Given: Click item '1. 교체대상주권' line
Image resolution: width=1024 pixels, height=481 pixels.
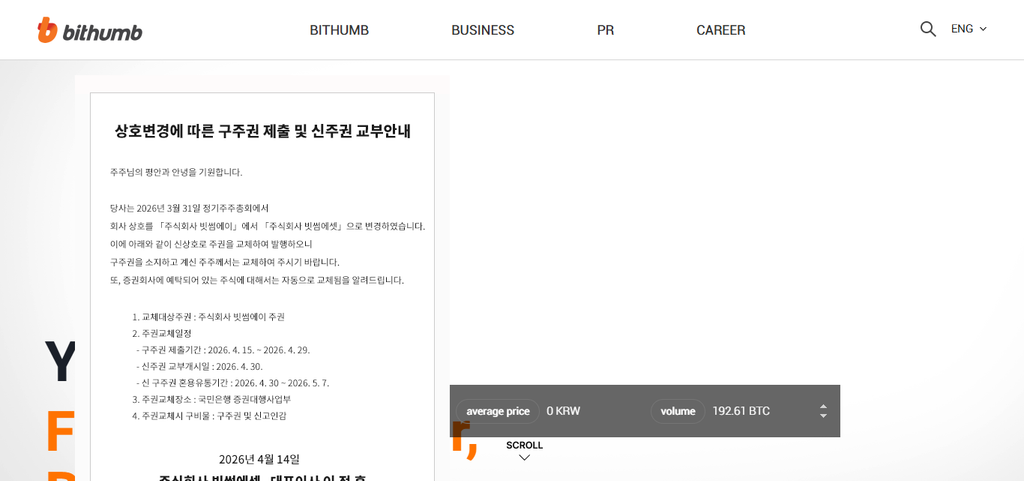Looking at the screenshot, I should tap(208, 317).
